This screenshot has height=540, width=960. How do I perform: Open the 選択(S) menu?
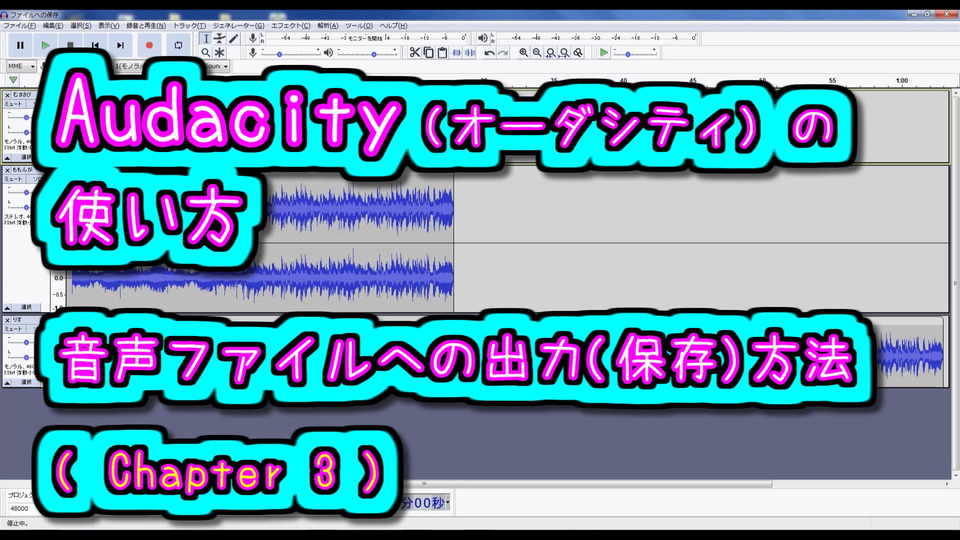point(80,26)
